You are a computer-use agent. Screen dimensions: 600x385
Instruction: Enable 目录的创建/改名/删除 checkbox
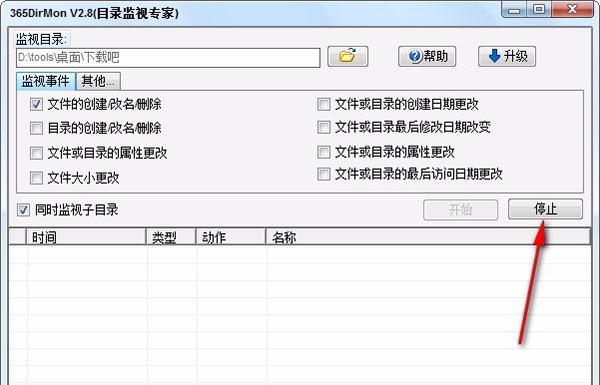[x=36, y=128]
